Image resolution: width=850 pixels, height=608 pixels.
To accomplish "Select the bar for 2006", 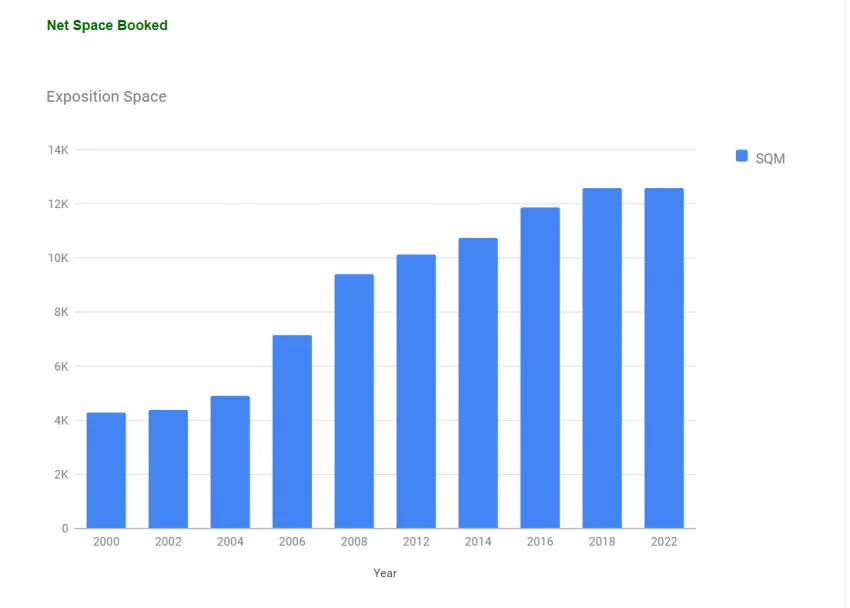I will (x=292, y=431).
